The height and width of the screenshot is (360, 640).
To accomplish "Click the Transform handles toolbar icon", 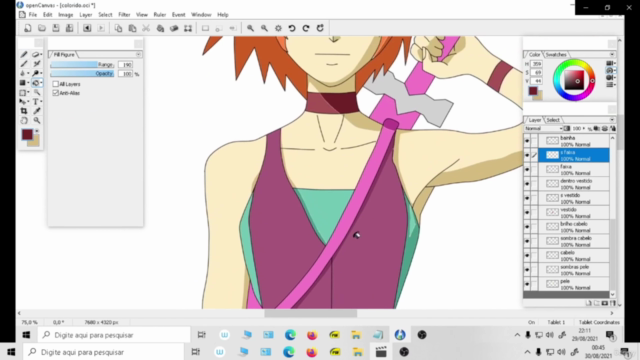I will click(188, 28).
